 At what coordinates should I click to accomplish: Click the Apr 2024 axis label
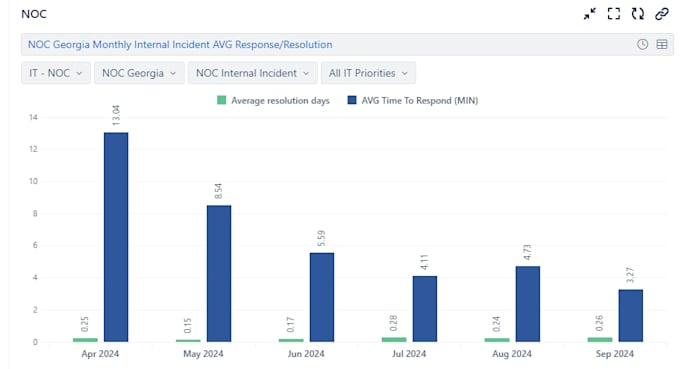click(x=100, y=354)
